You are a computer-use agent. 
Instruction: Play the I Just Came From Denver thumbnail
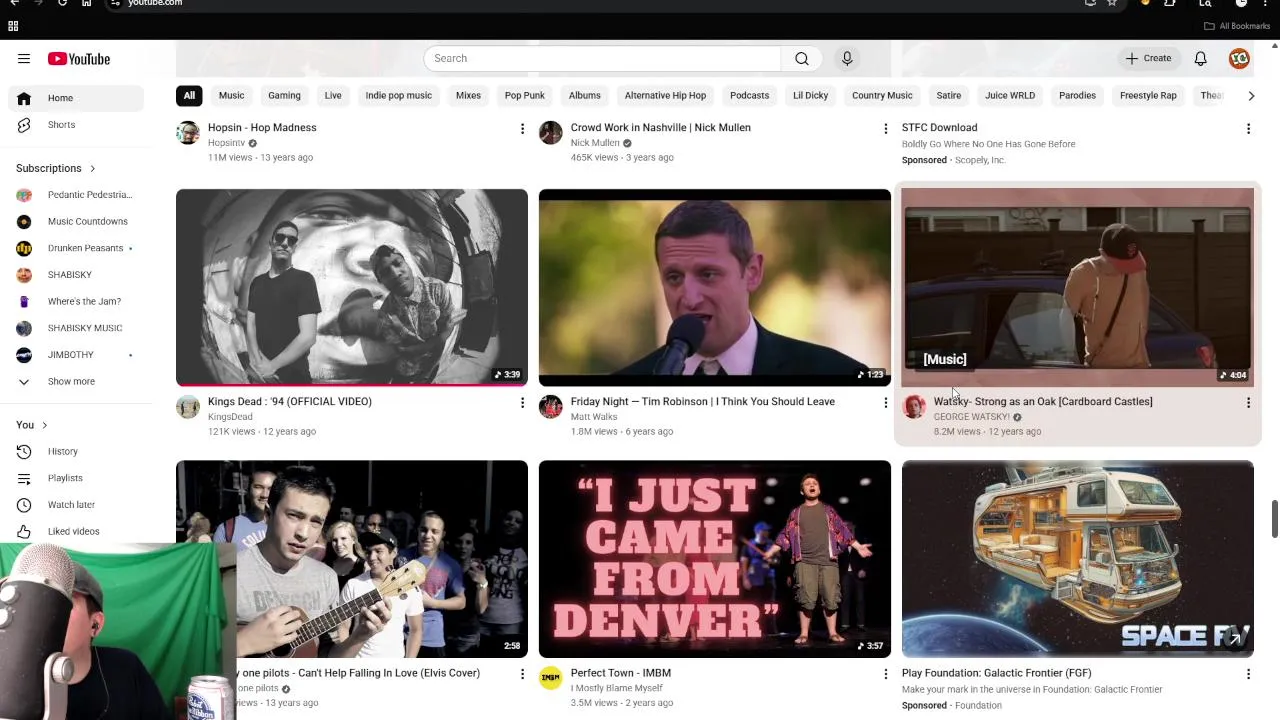tap(715, 559)
